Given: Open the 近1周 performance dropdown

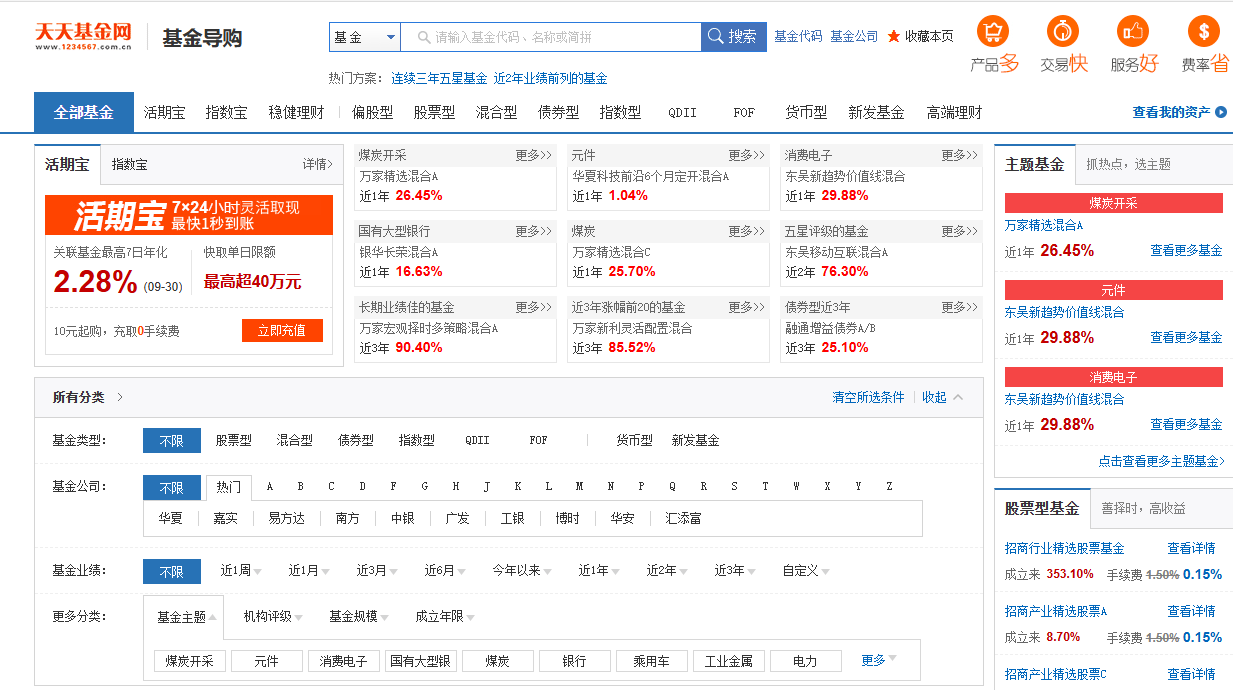Looking at the screenshot, I should click(x=241, y=571).
